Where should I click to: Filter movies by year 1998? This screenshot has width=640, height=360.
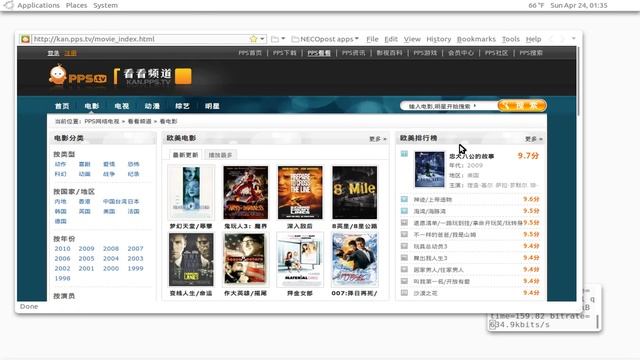click(x=62, y=278)
